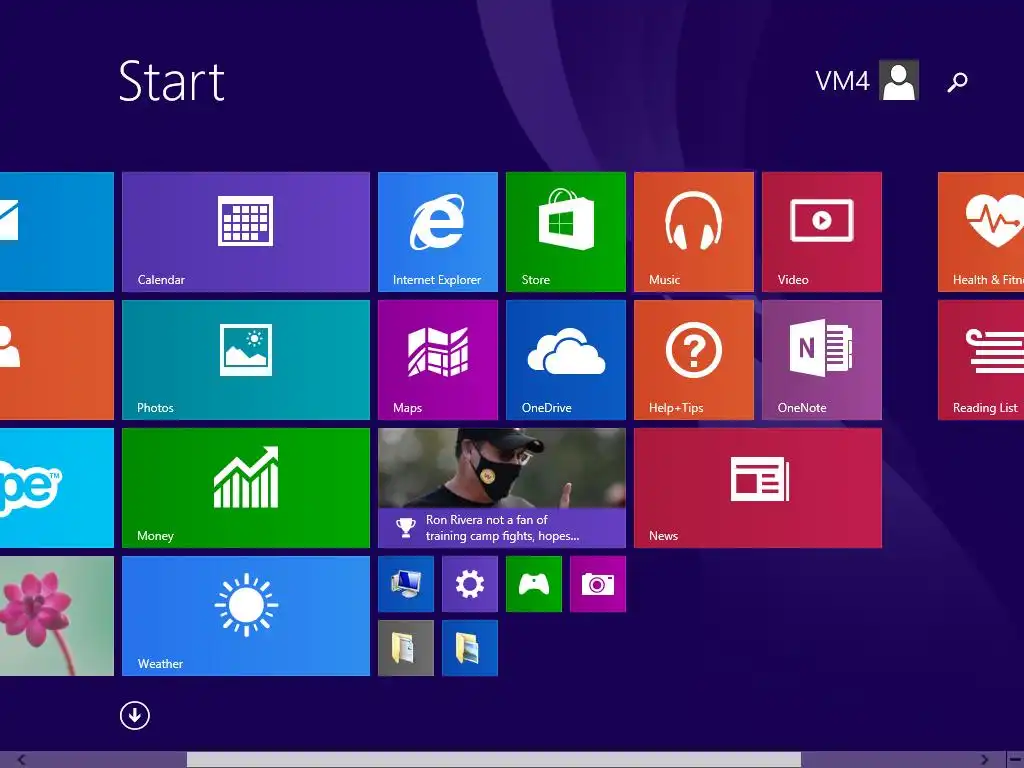Open the Money tile

point(246,488)
